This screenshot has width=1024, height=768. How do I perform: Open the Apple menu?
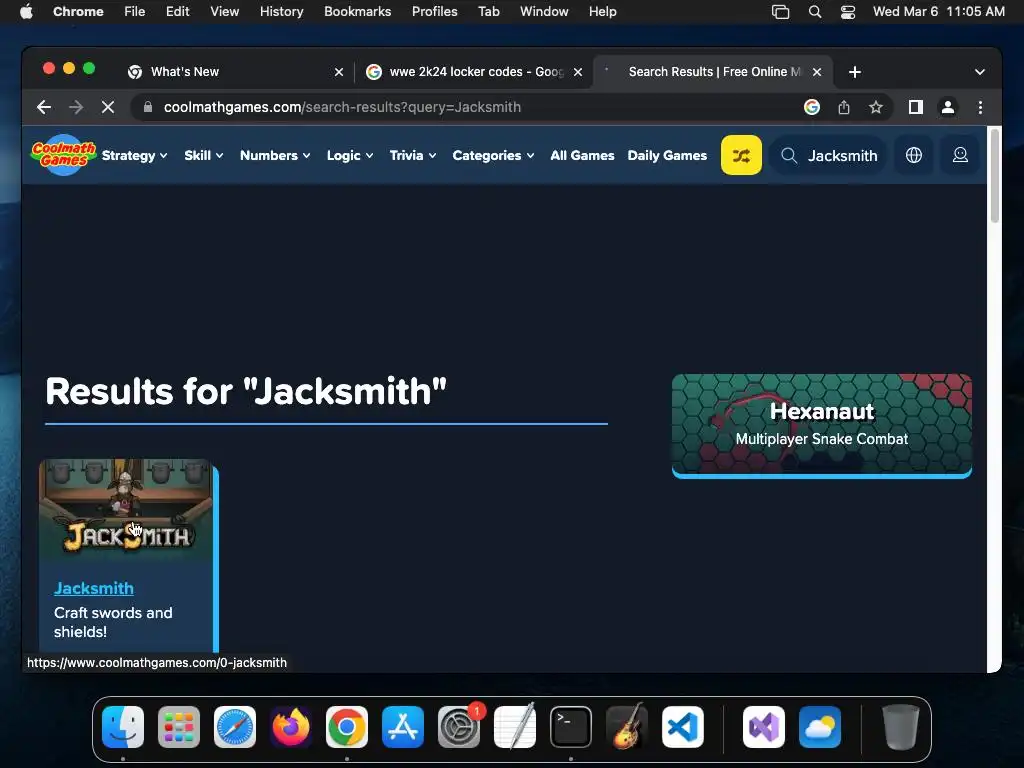(x=26, y=12)
